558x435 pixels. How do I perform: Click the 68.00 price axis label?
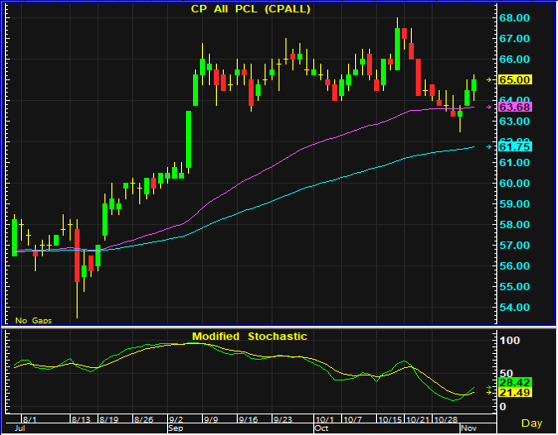click(514, 18)
